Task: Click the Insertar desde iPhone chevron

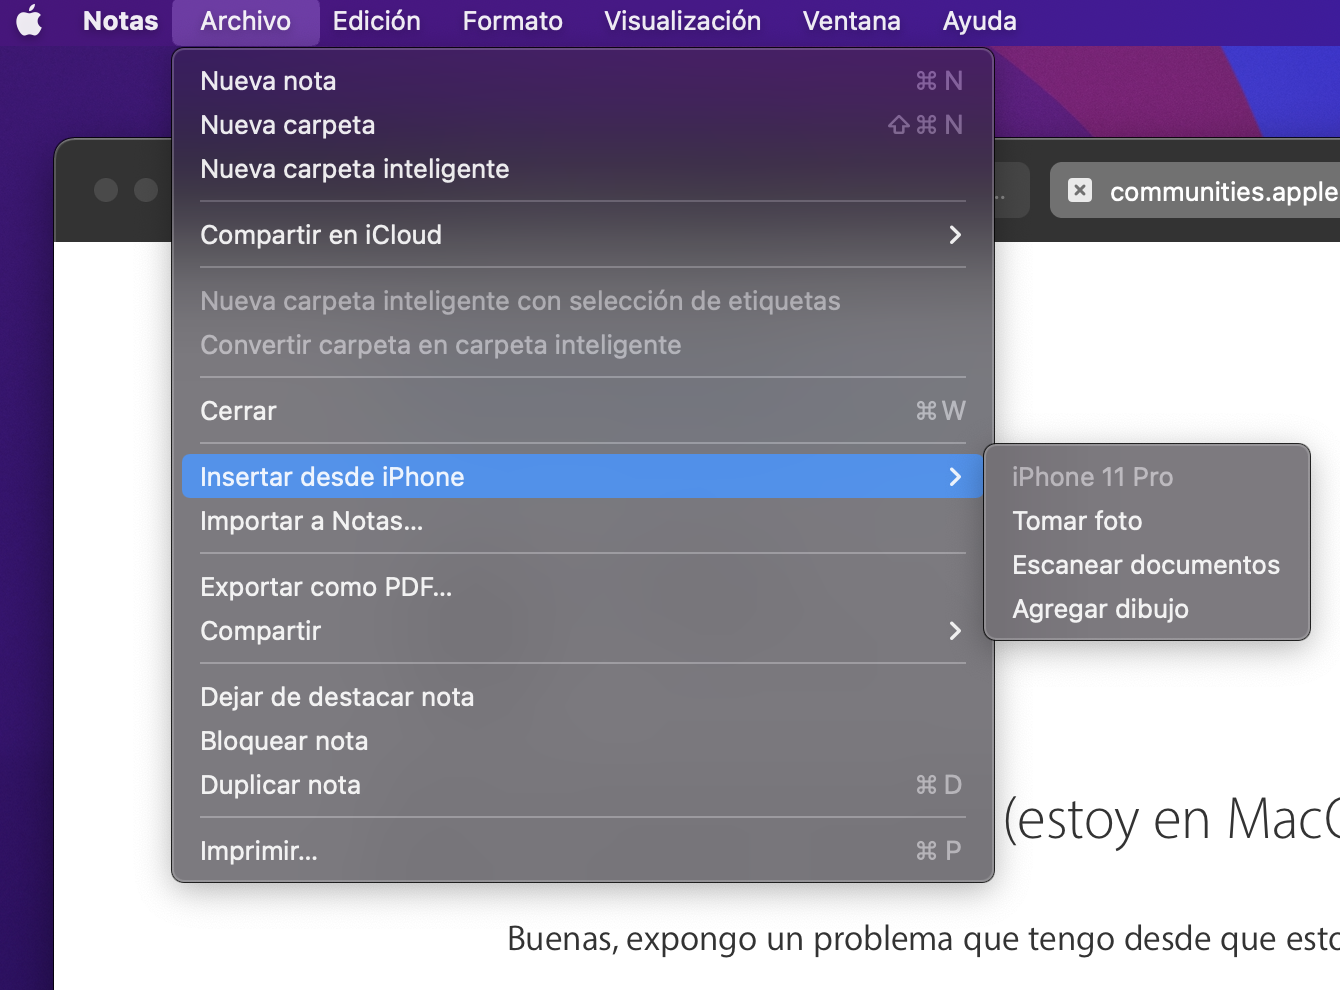Action: [954, 477]
